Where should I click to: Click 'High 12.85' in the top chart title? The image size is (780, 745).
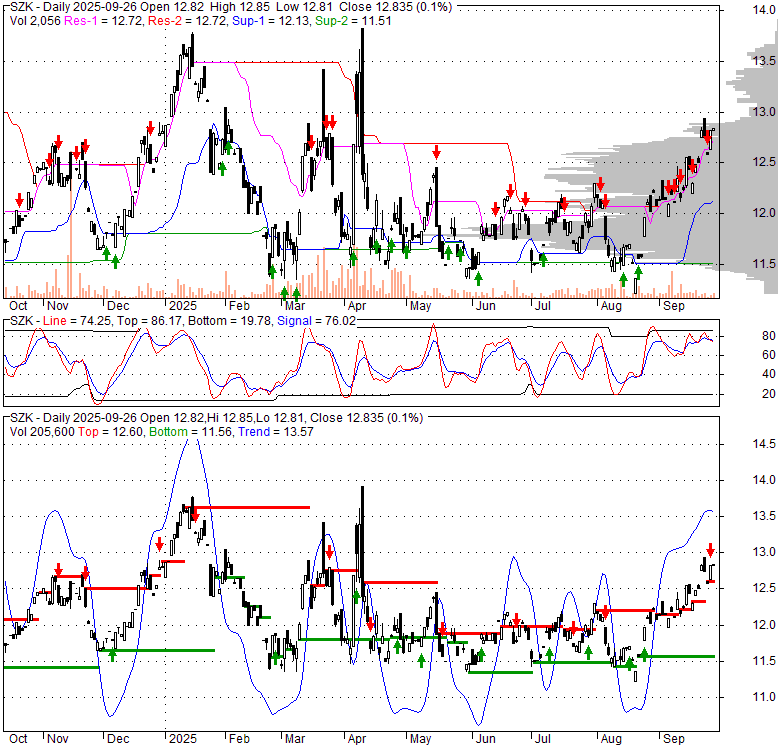239,7
